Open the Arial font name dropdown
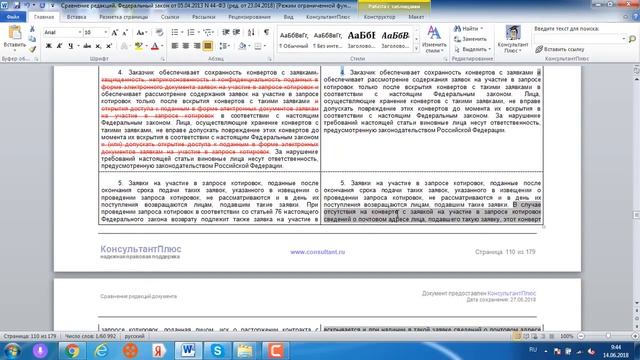The width and height of the screenshot is (640, 360). pos(80,33)
